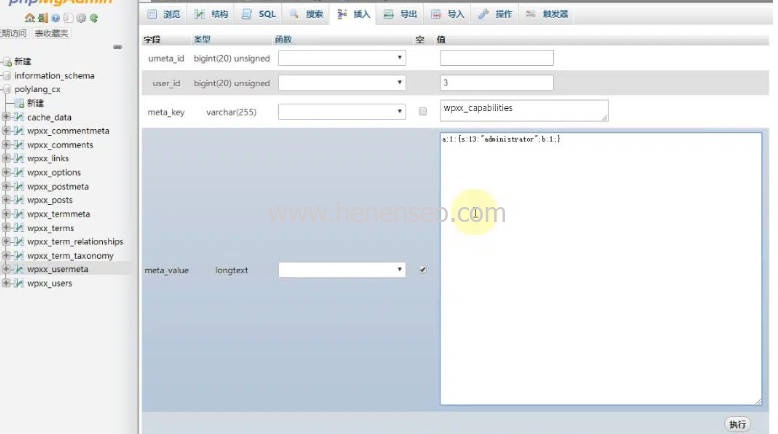Screen dimensions: 778x434
Task: Click the database icon beside information_schema
Action: point(7,75)
